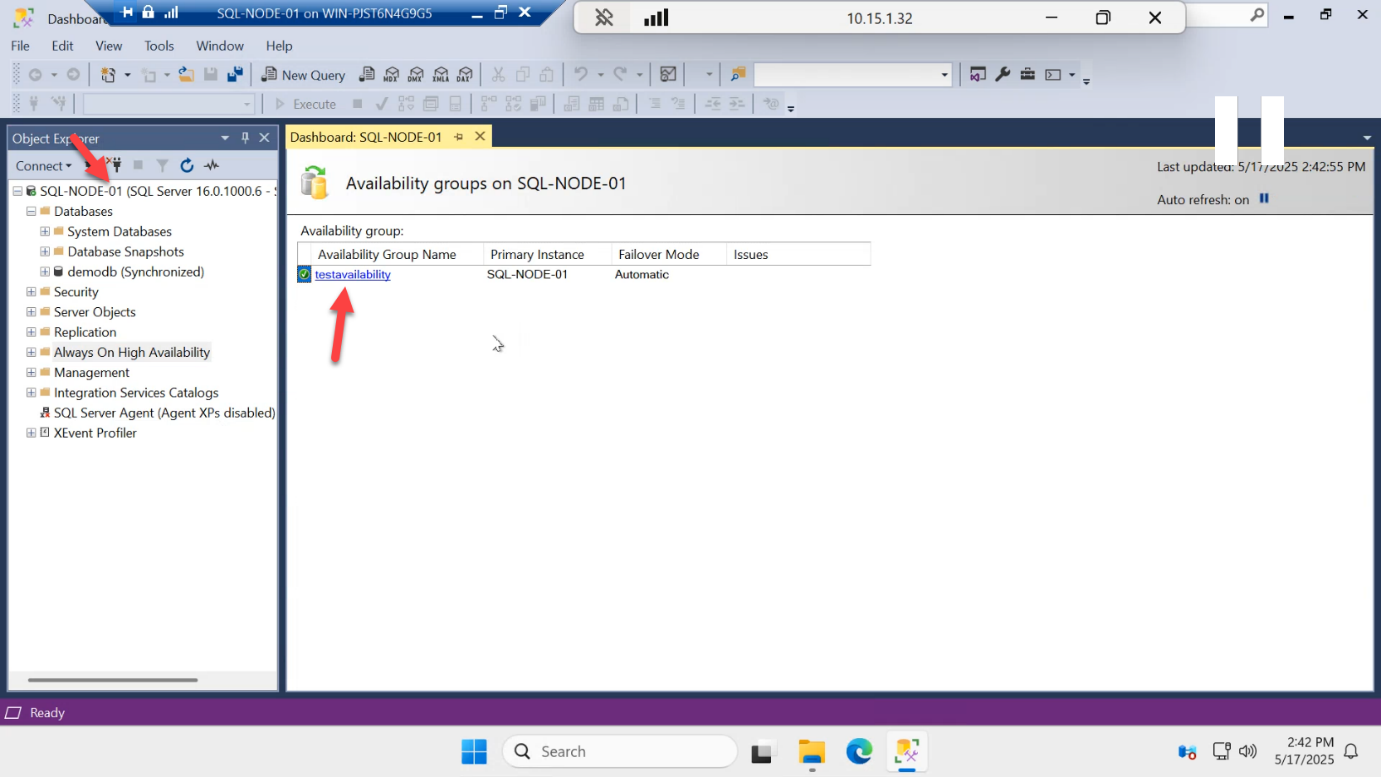Image resolution: width=1381 pixels, height=777 pixels.
Task: Open the find combo box dropdown
Action: (944, 75)
